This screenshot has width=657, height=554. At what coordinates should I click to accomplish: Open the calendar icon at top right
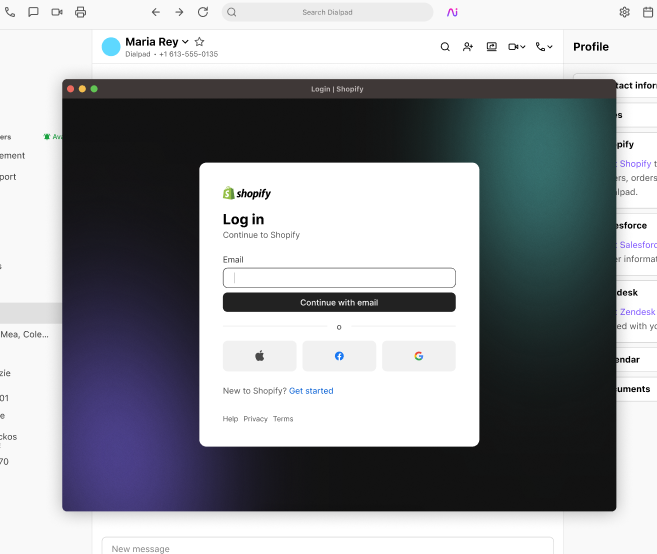point(648,12)
